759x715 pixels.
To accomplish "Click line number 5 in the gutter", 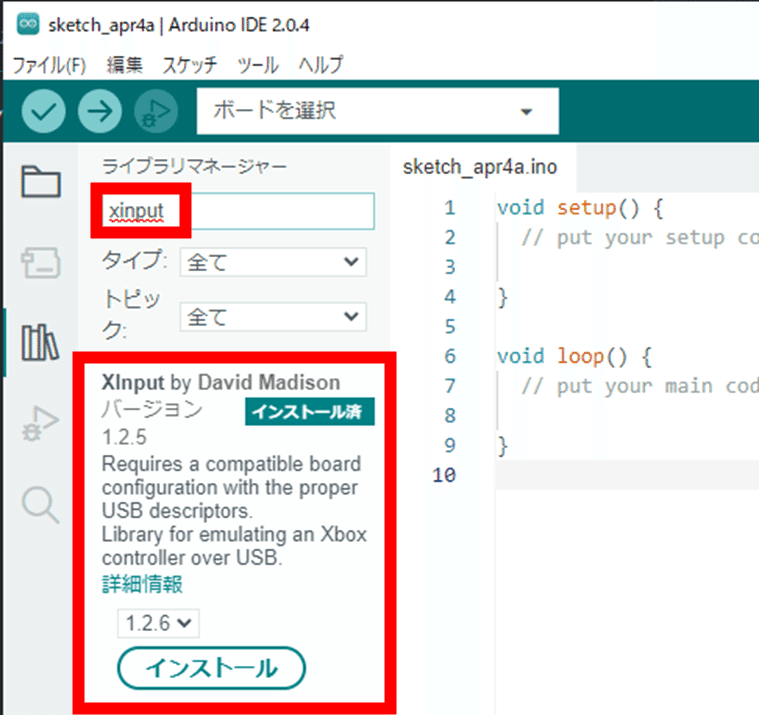I will pos(450,326).
